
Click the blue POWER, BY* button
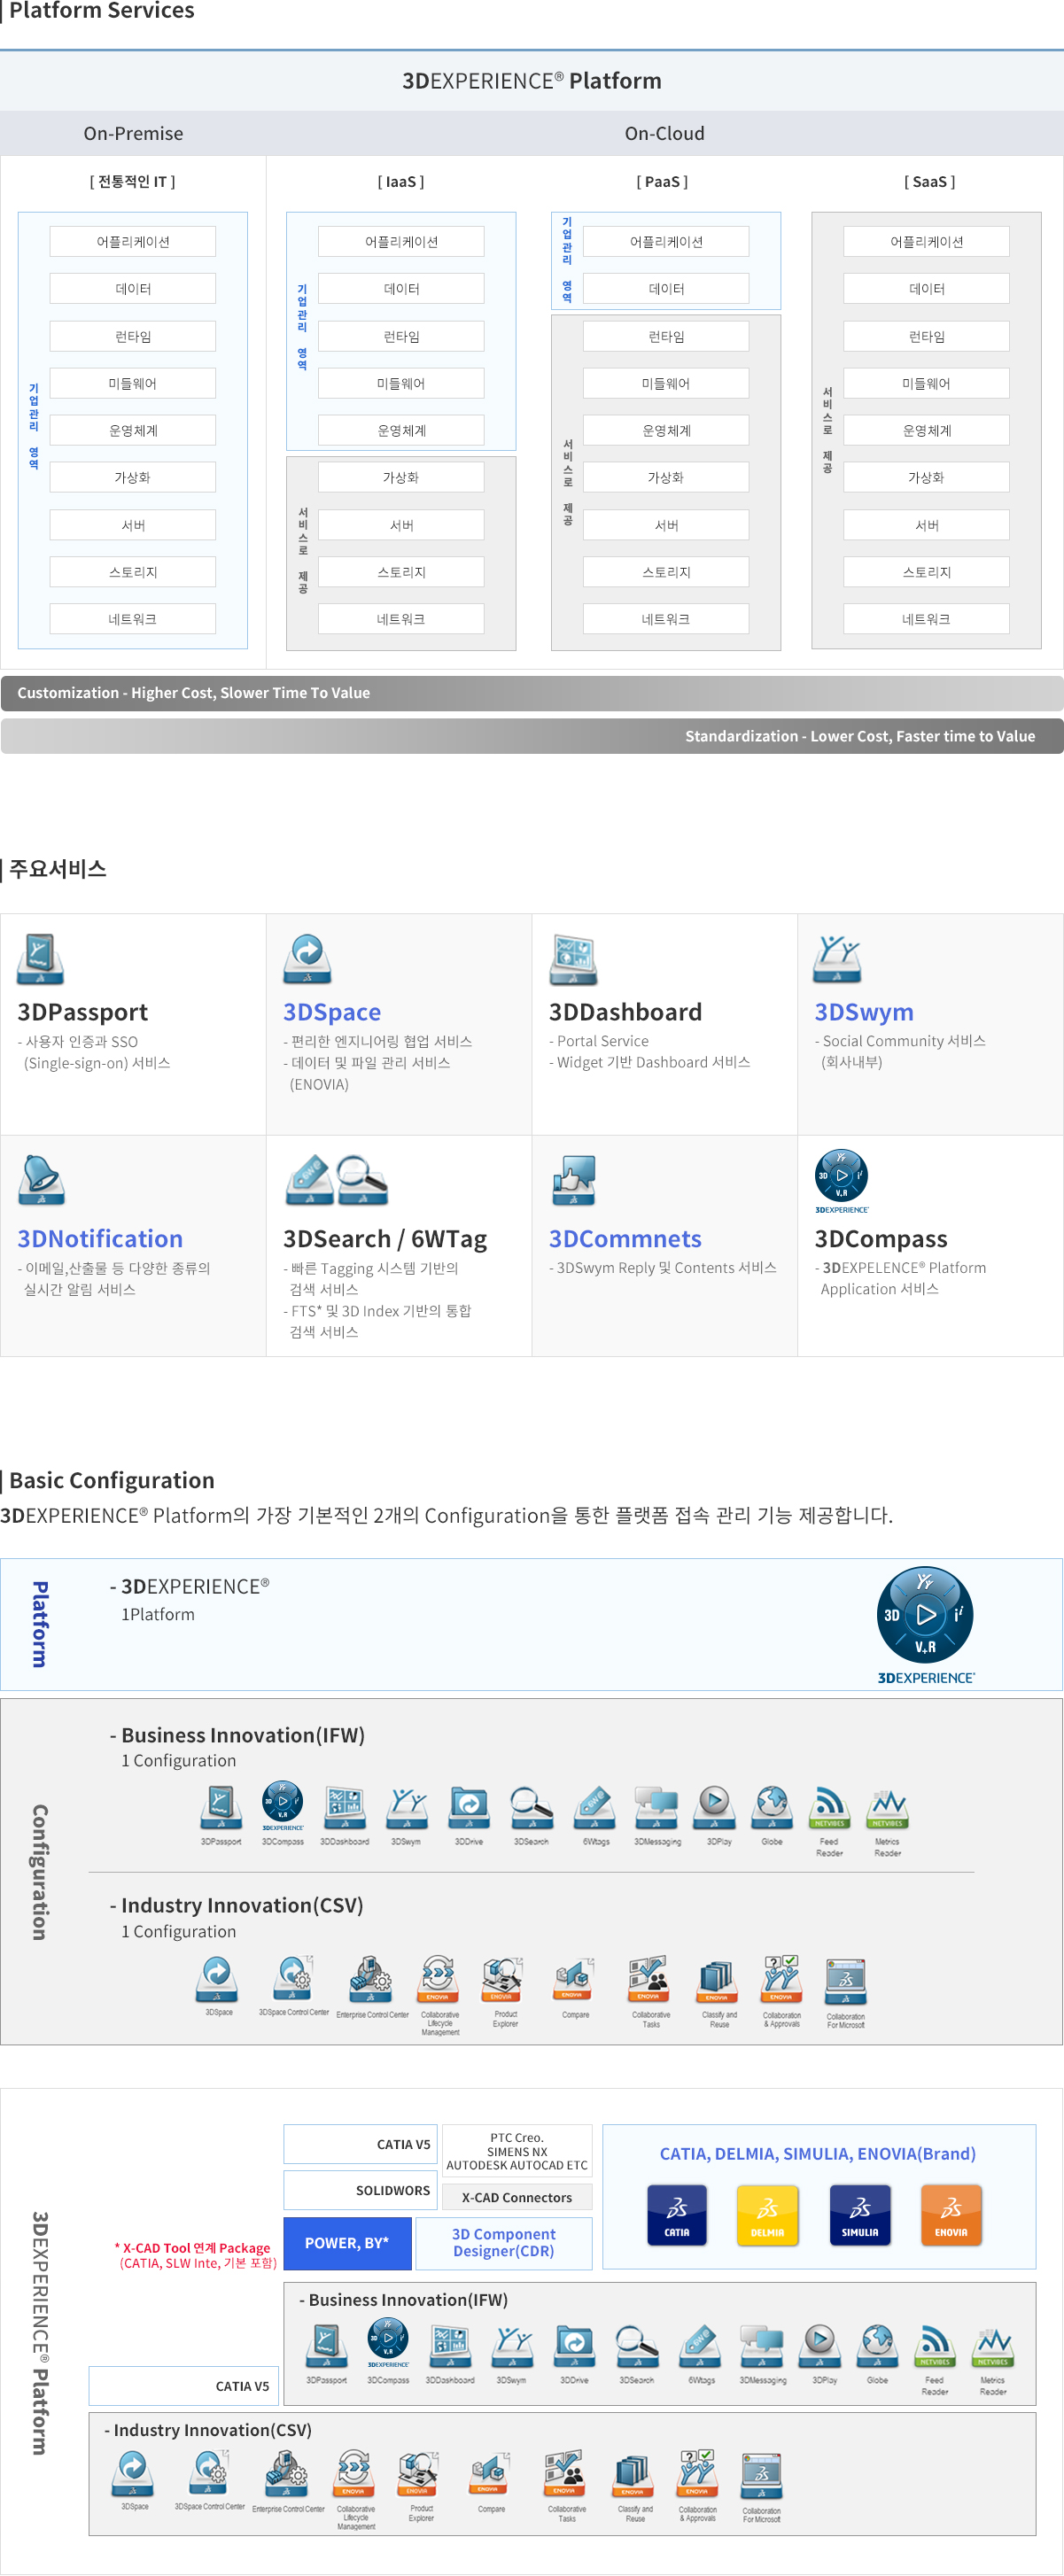[x=347, y=2243]
